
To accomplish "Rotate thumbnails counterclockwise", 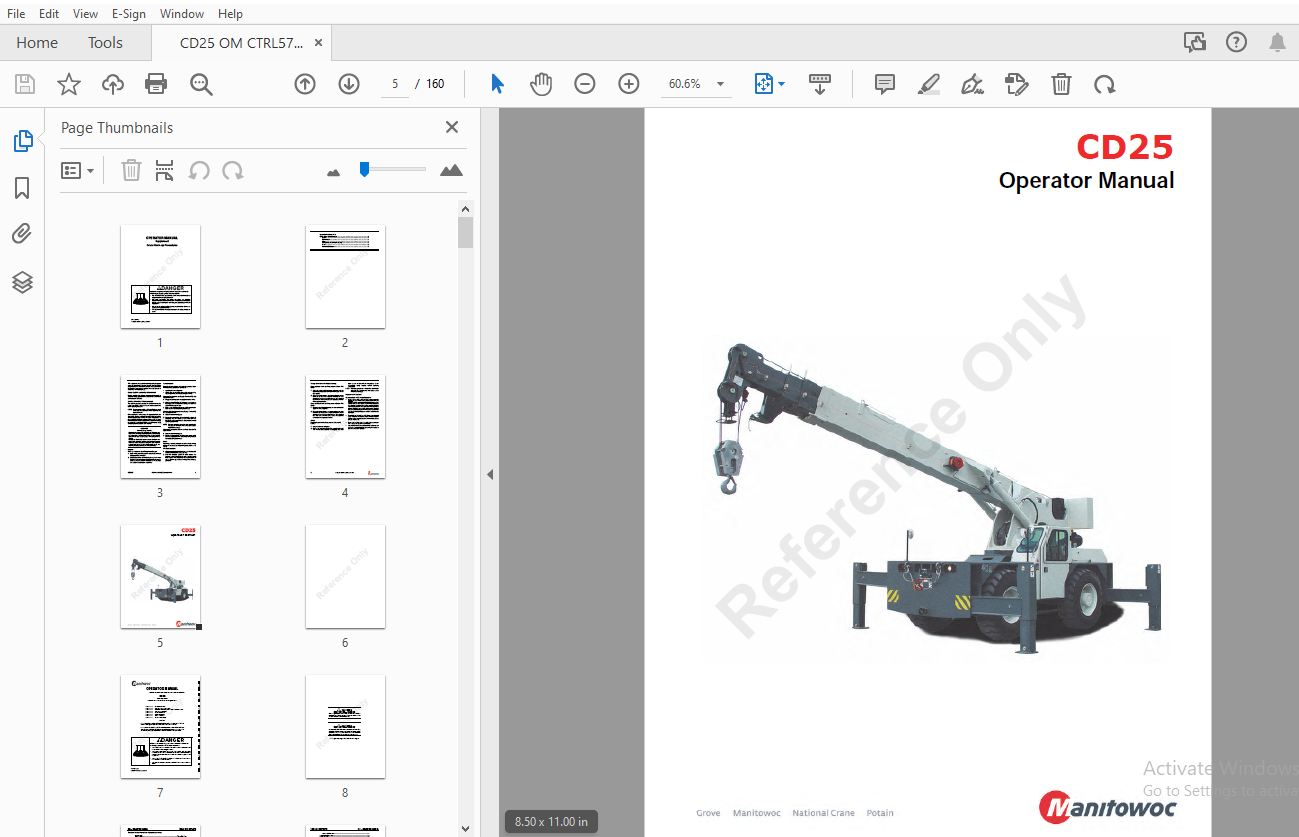I will [x=199, y=171].
